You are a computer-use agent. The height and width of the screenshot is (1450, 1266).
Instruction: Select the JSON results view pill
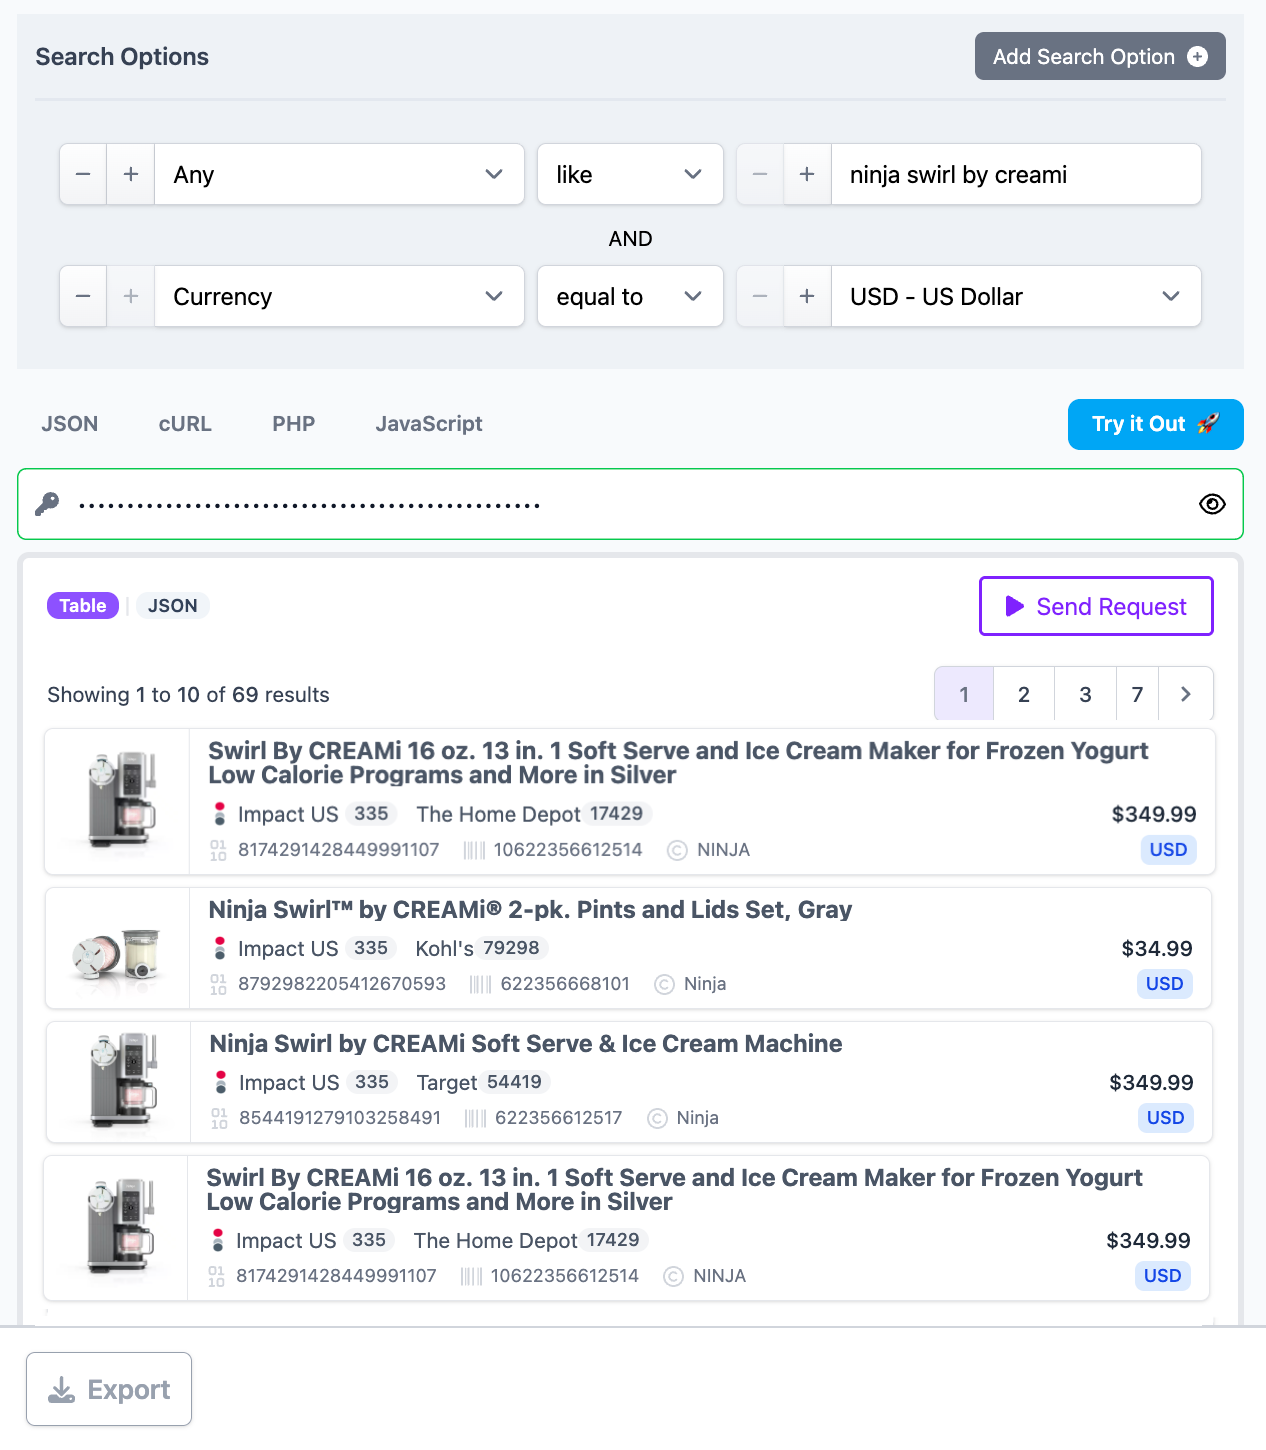[173, 606]
